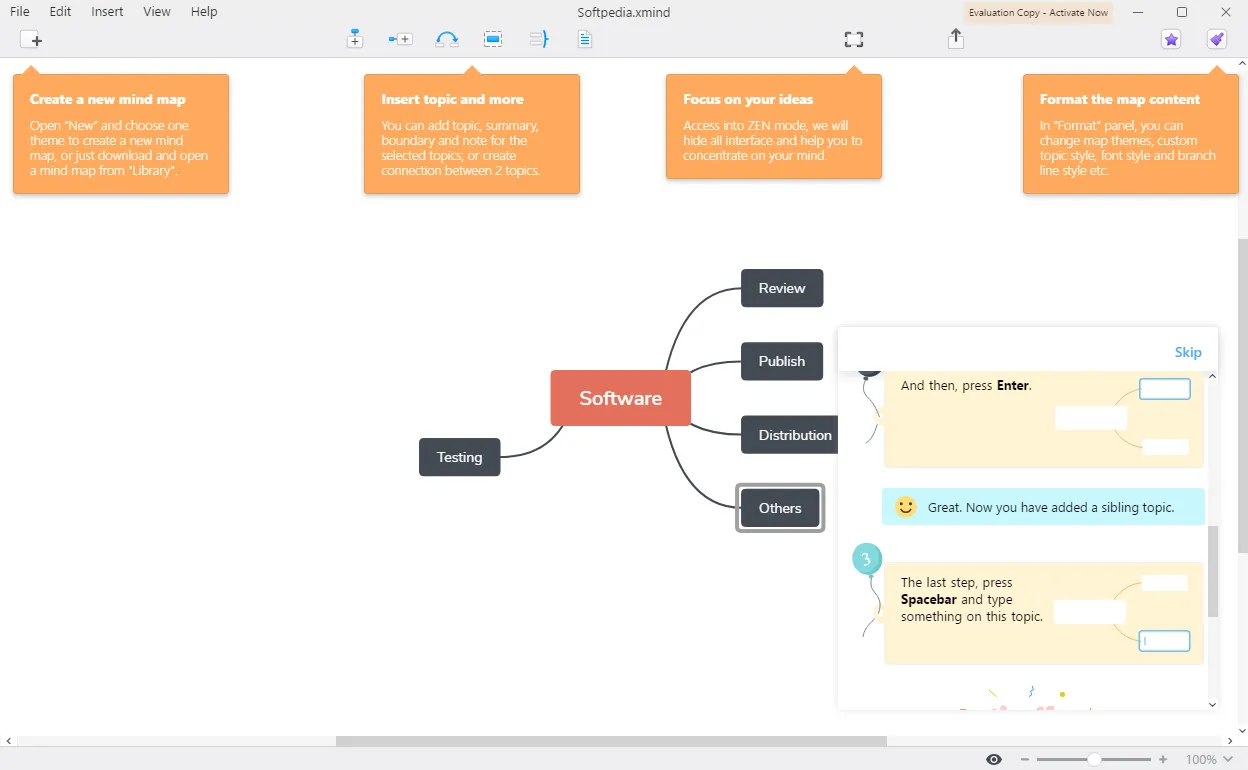Toggle the eye view icon in status bar
The image size is (1248, 770).
(994, 760)
